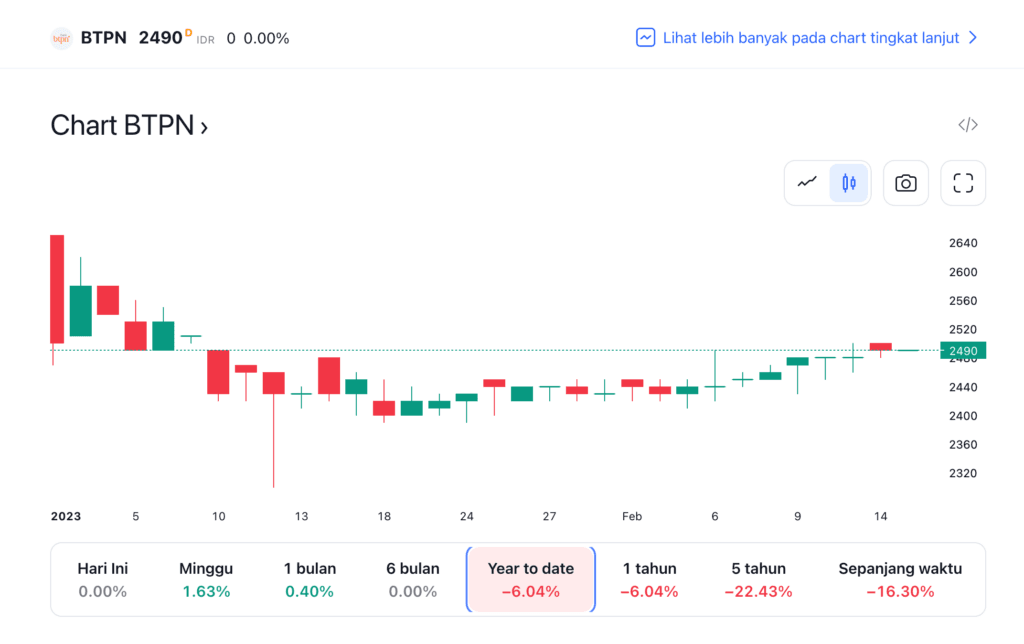
Task: Select Sepanjang waktu range
Action: click(x=900, y=579)
